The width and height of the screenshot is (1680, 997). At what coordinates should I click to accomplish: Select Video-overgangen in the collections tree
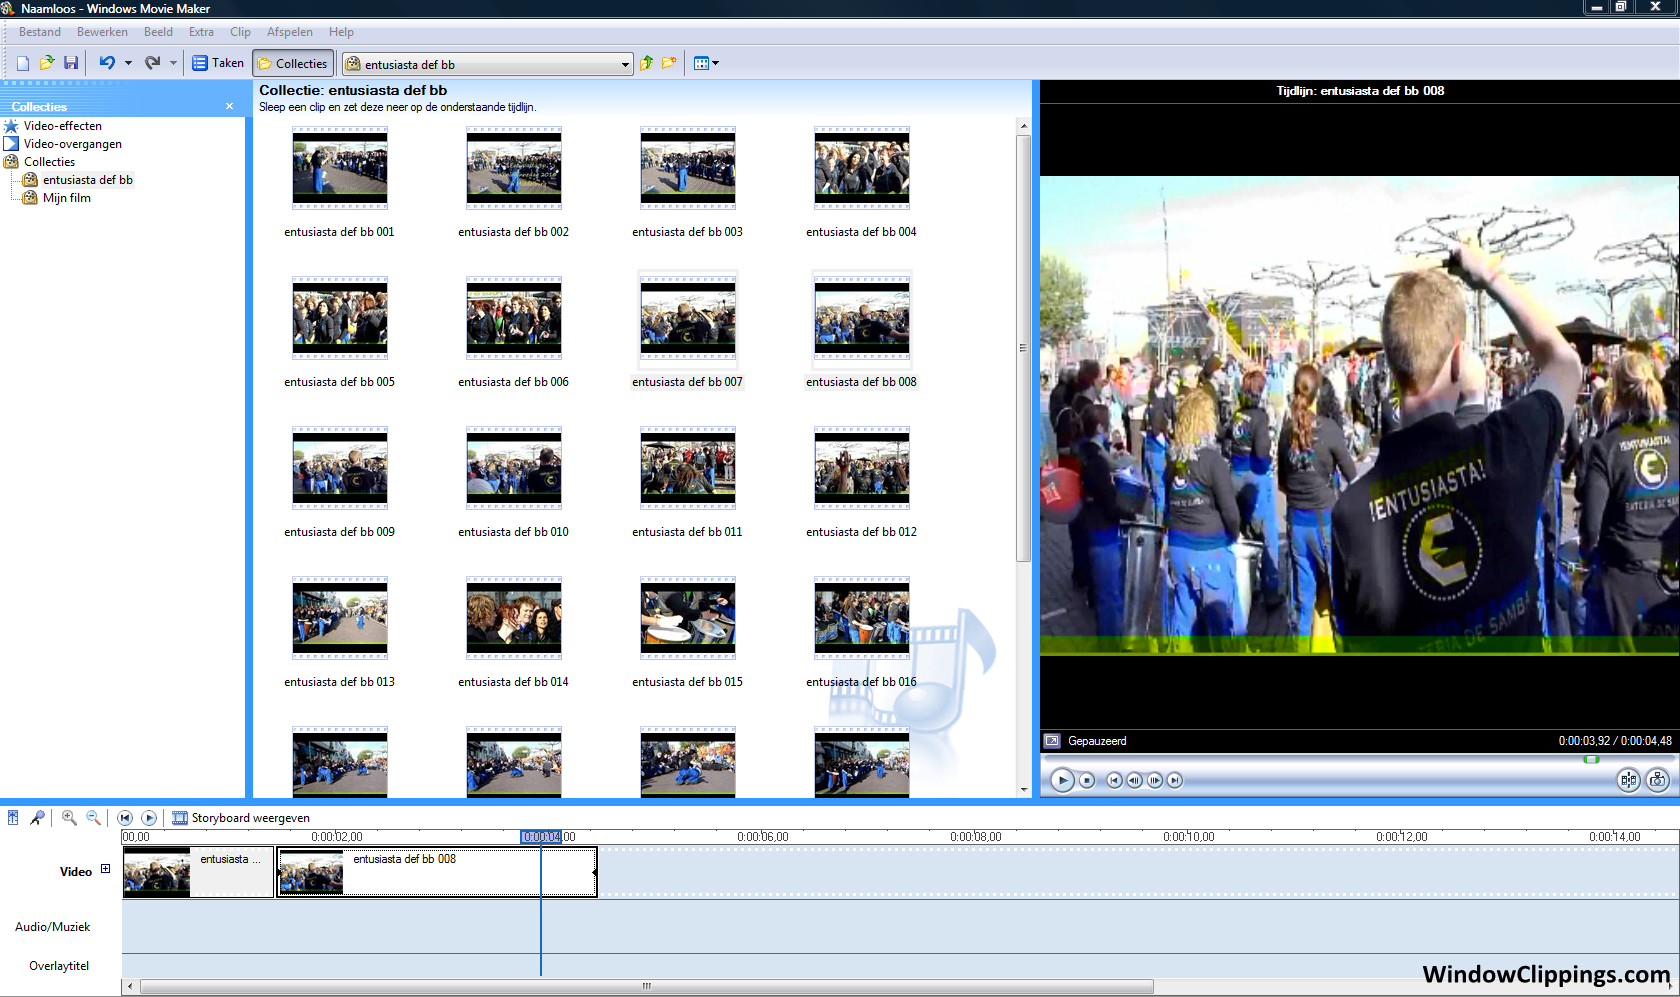coord(72,144)
